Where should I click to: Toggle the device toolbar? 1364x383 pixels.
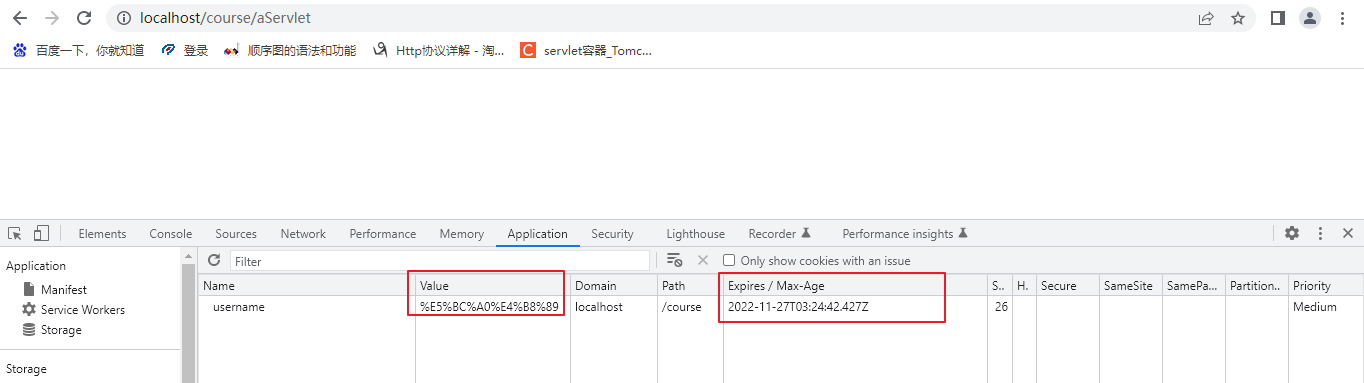tap(41, 233)
